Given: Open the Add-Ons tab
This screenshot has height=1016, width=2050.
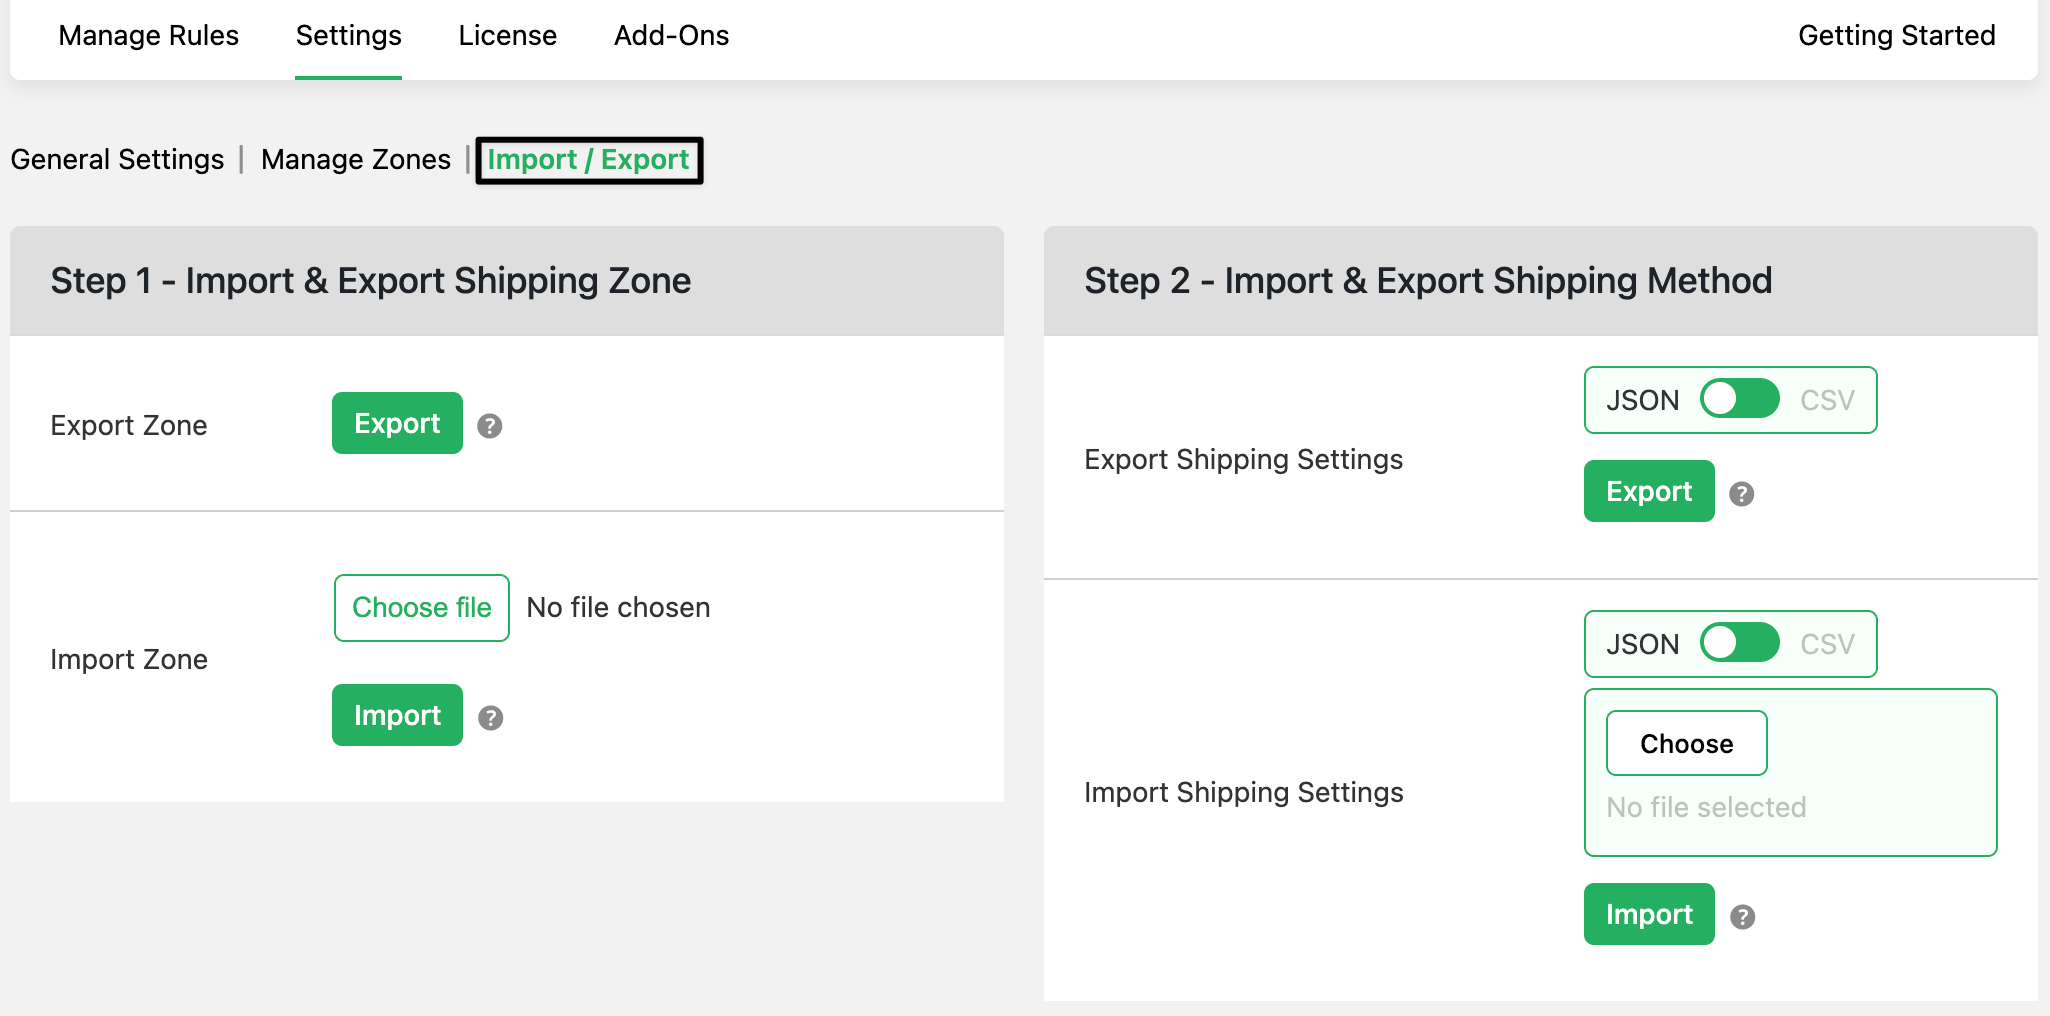Looking at the screenshot, I should pos(671,36).
